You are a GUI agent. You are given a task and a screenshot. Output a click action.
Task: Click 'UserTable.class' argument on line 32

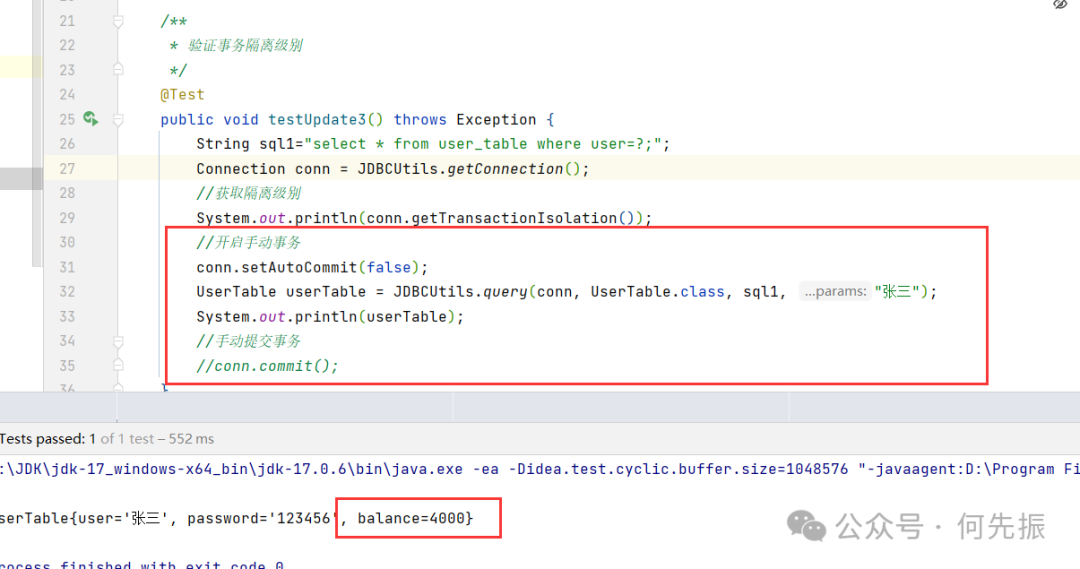click(x=658, y=291)
